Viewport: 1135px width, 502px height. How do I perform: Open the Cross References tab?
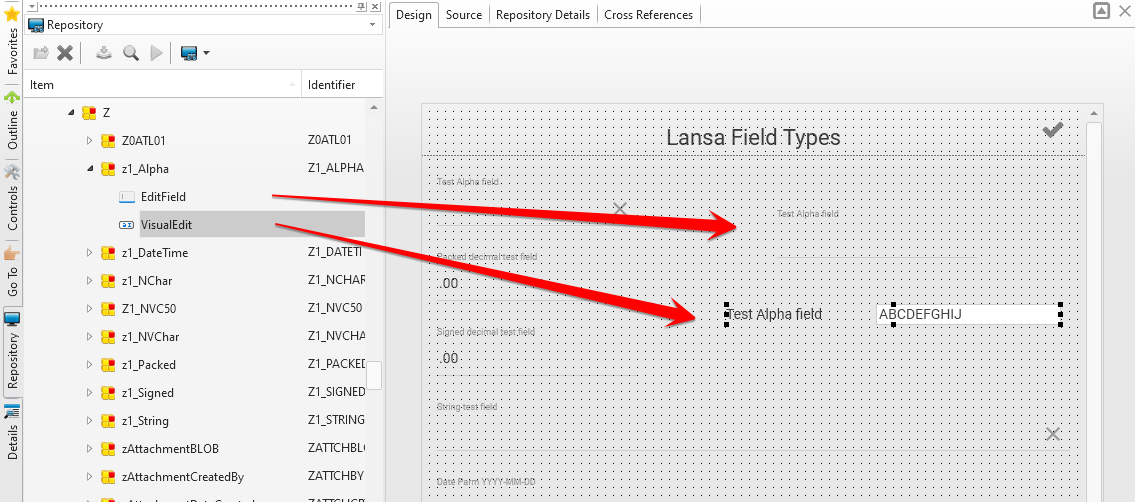pyautogui.click(x=648, y=15)
